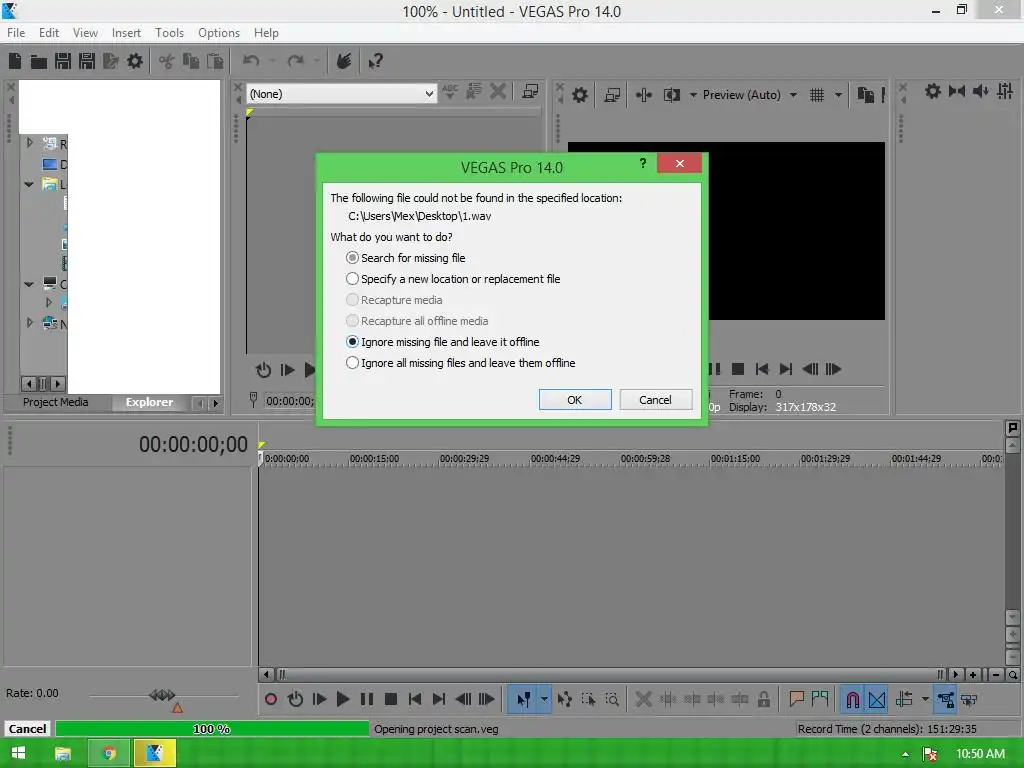Select the Normal Edit tool
Screen dimensions: 1024x768
523,699
